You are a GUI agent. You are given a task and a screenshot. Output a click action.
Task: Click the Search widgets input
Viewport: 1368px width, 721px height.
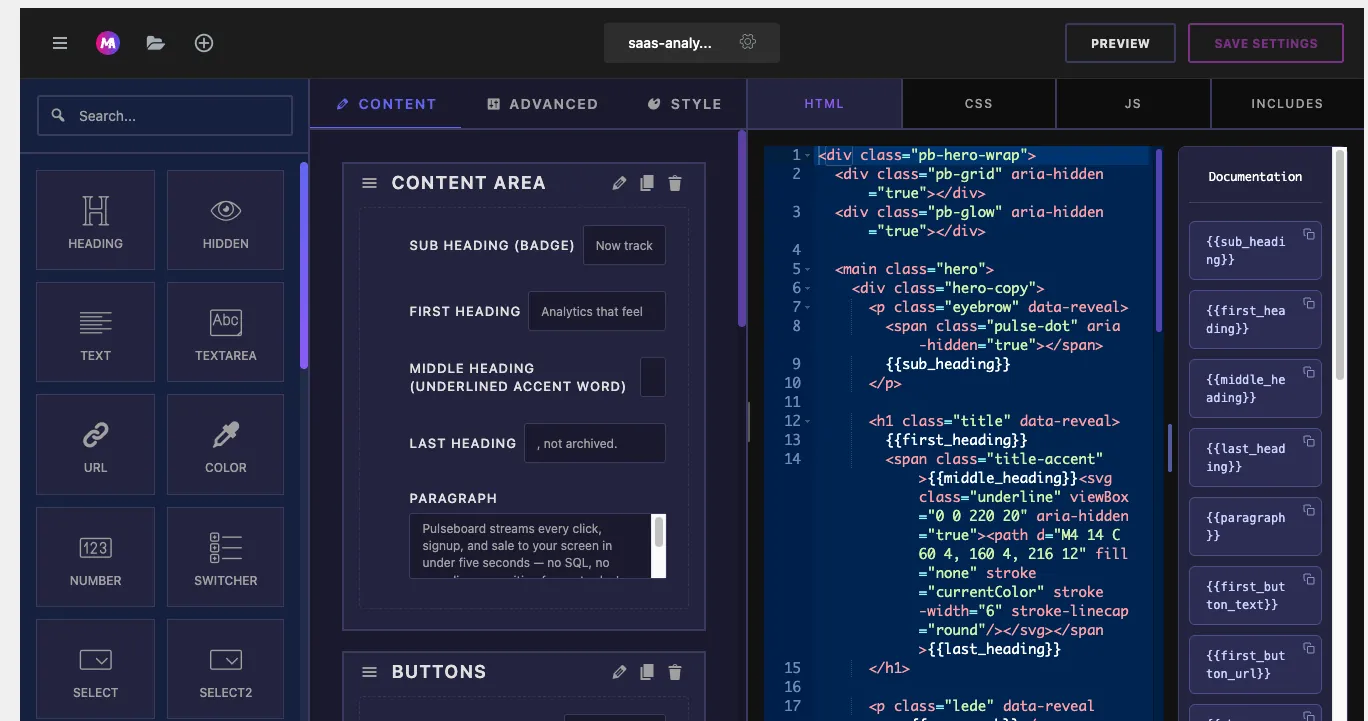point(165,116)
